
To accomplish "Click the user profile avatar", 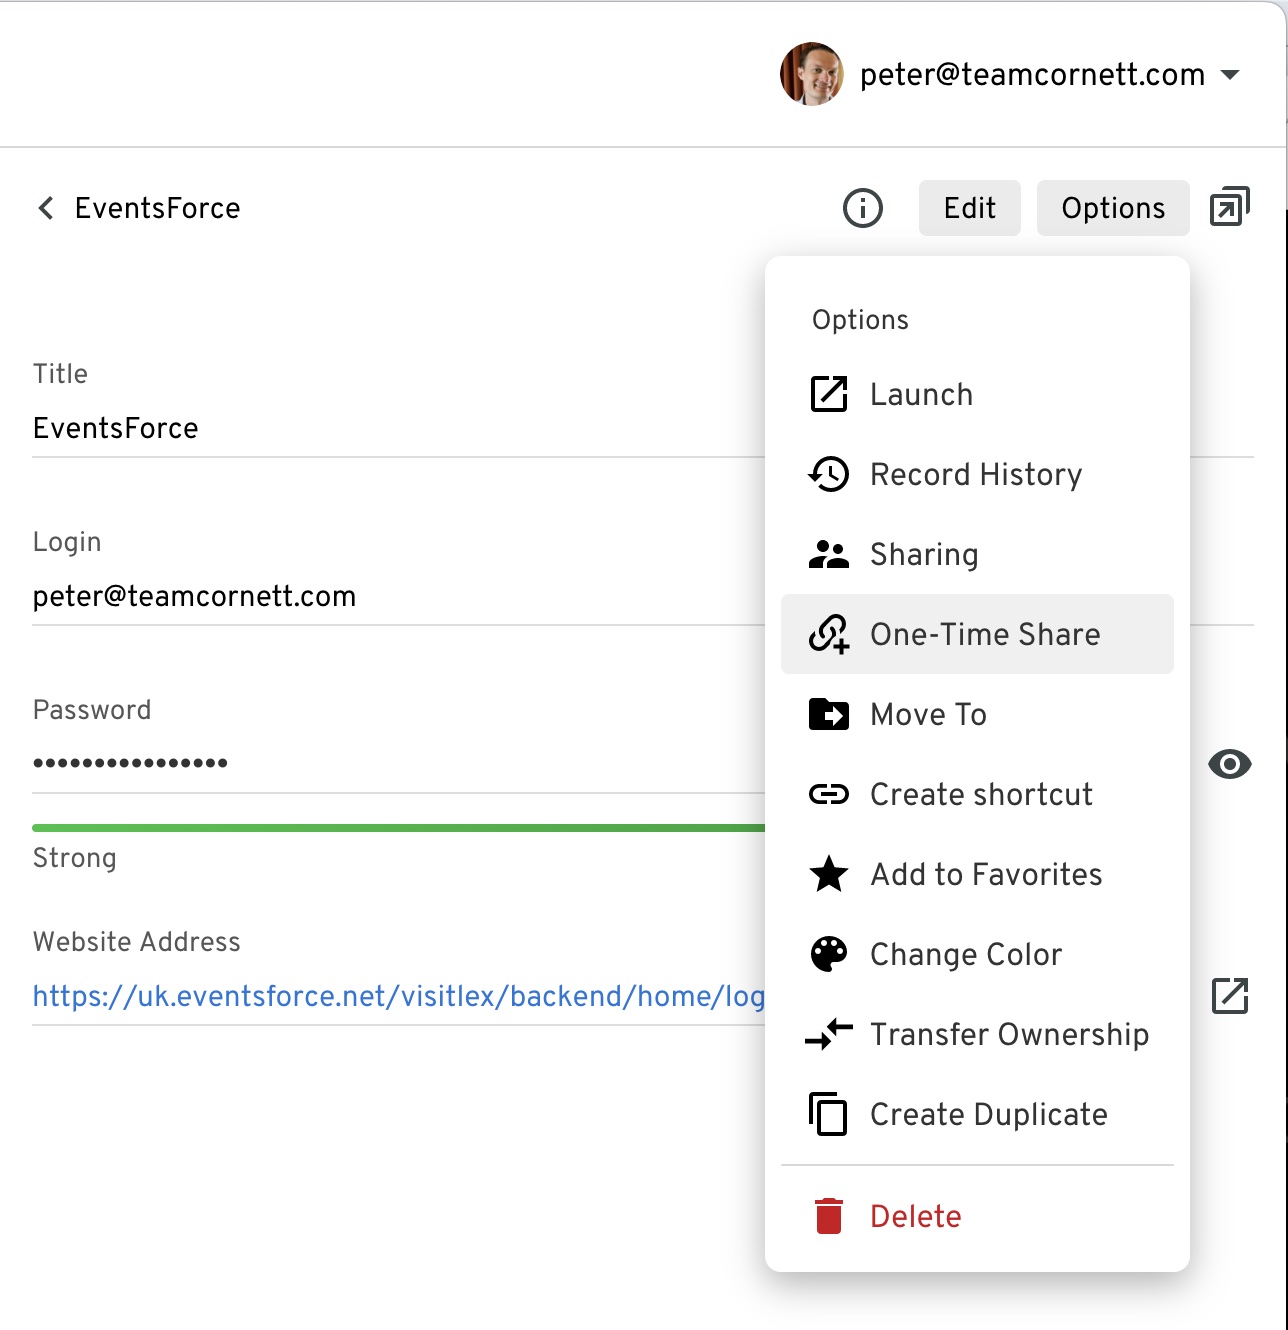I will coord(812,74).
